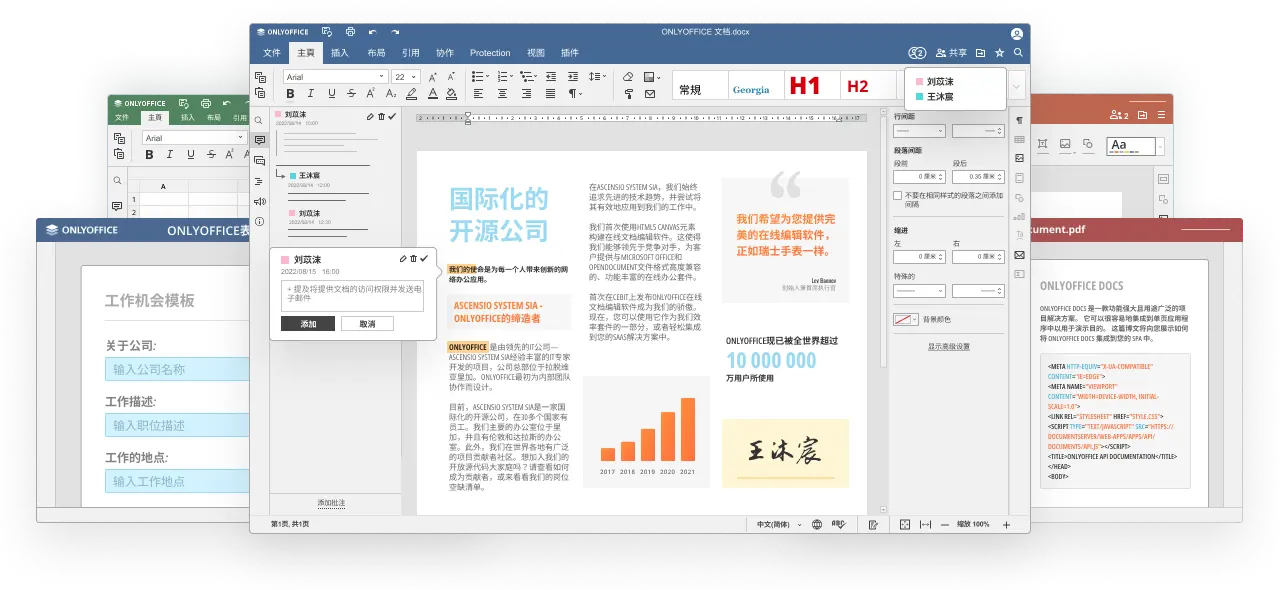Click the undo arrow in the document title bar

[373, 32]
